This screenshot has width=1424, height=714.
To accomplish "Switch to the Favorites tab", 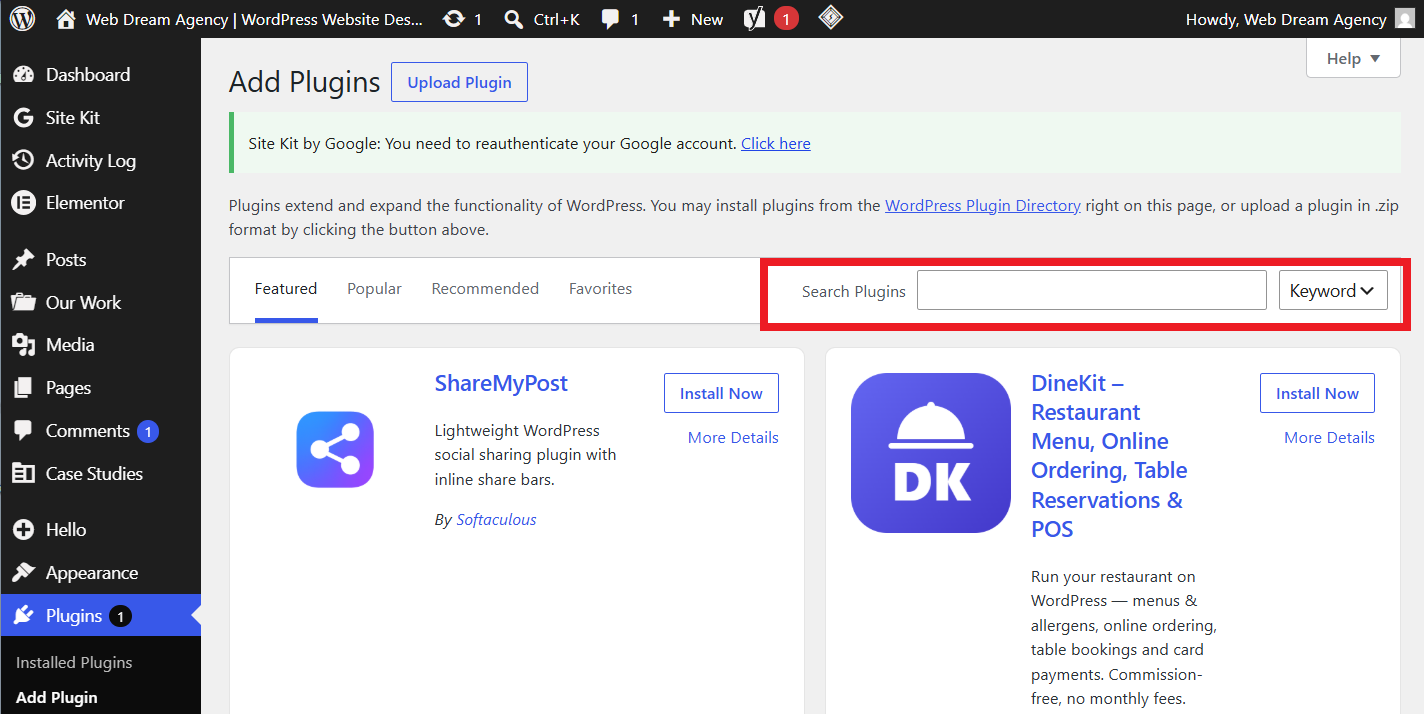I will [x=600, y=289].
